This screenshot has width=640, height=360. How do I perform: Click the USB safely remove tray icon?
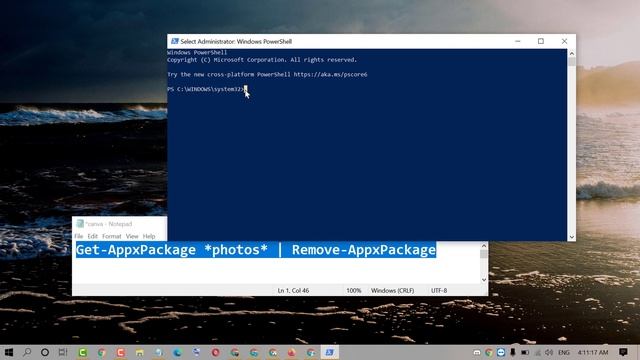(x=513, y=352)
